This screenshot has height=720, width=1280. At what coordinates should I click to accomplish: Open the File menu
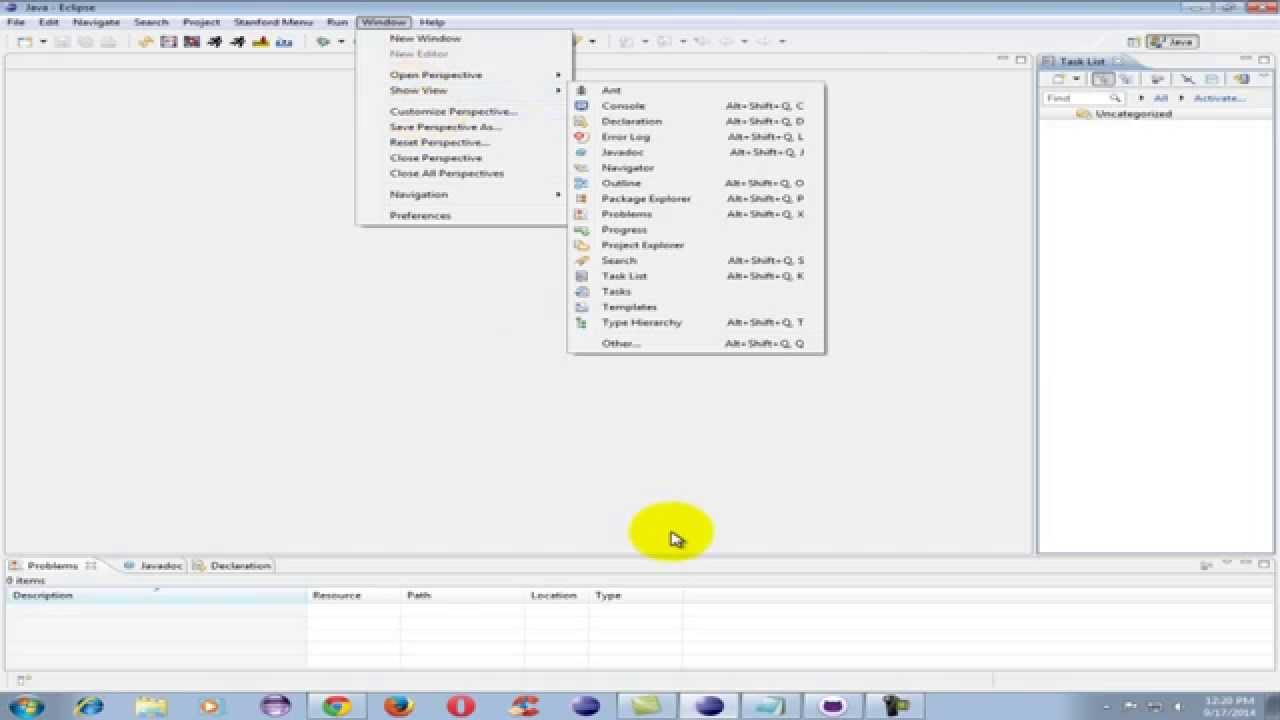point(16,22)
